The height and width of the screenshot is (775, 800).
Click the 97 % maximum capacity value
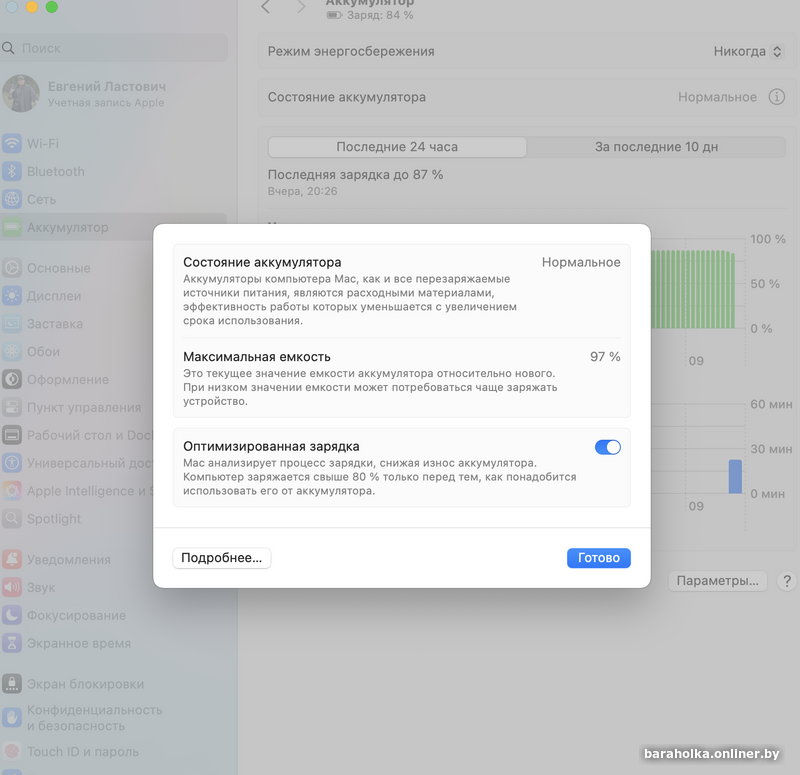605,357
